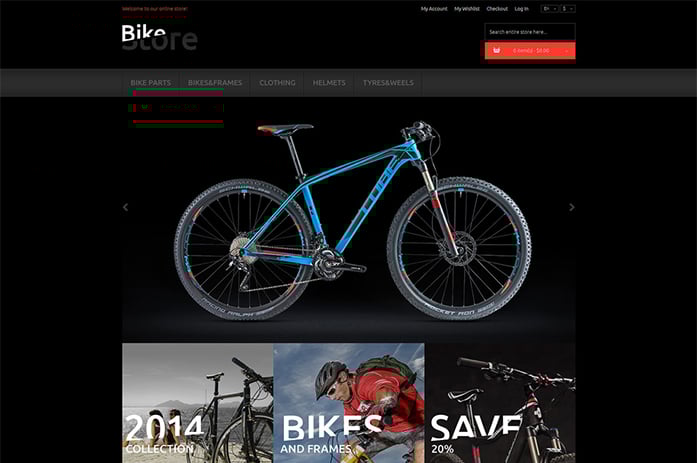The image size is (697, 463).
Task: Click the Bike Store logo
Action: 159,37
